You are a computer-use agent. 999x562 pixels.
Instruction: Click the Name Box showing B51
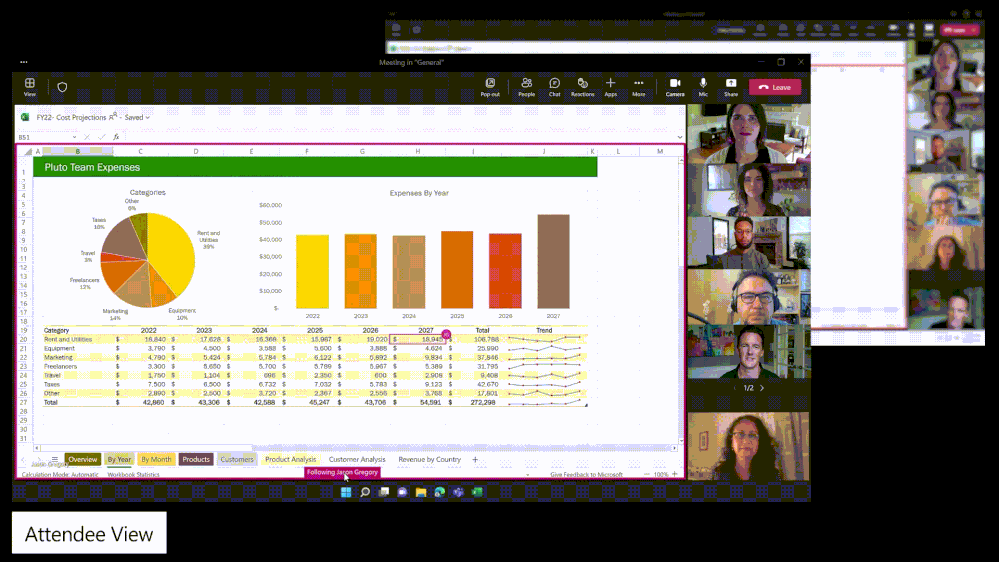[43, 137]
